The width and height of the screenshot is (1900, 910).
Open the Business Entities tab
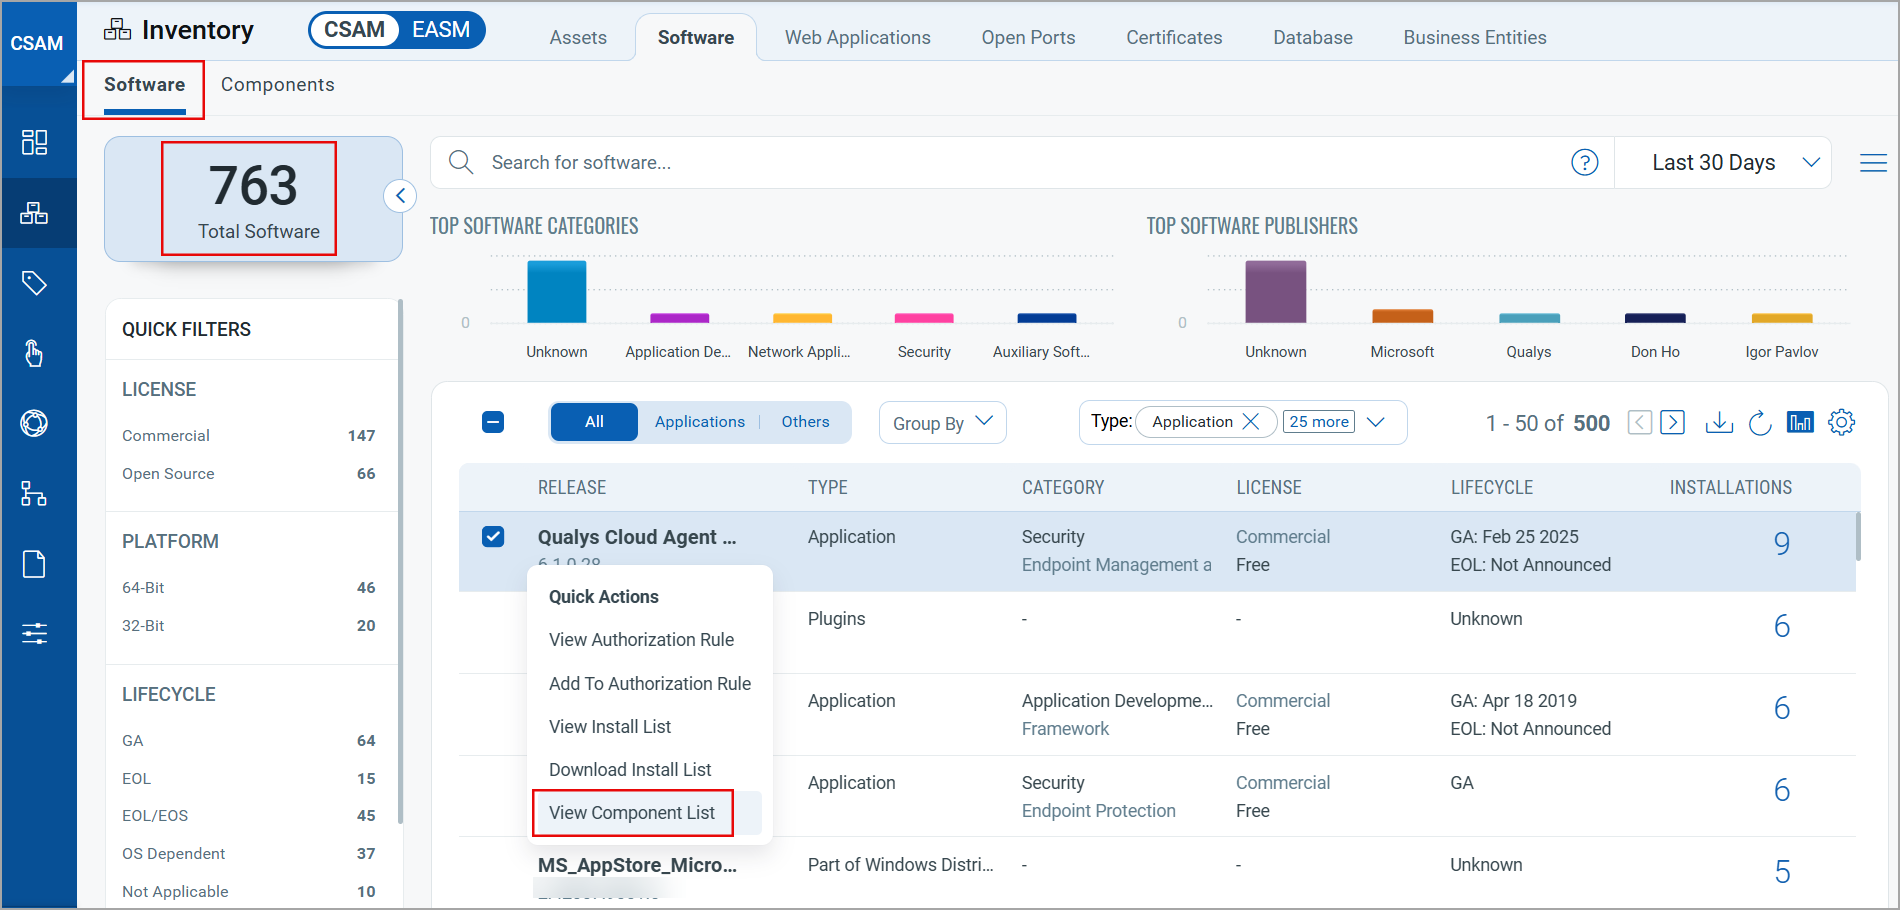click(x=1474, y=38)
